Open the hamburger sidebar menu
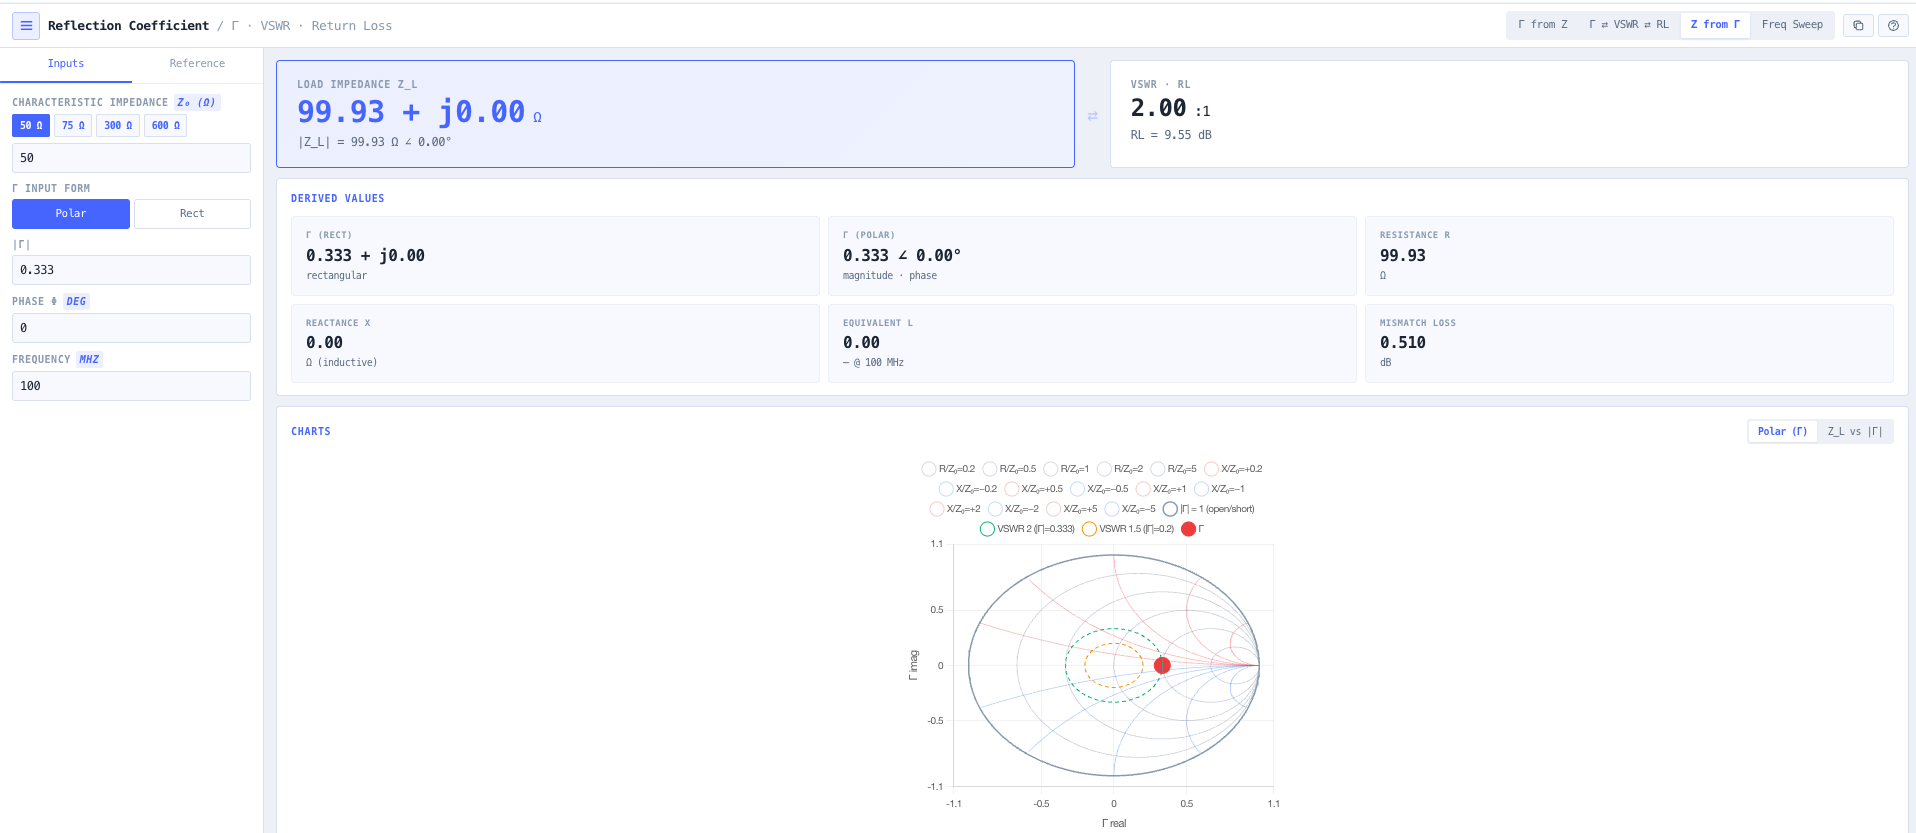1916x833 pixels. [26, 26]
